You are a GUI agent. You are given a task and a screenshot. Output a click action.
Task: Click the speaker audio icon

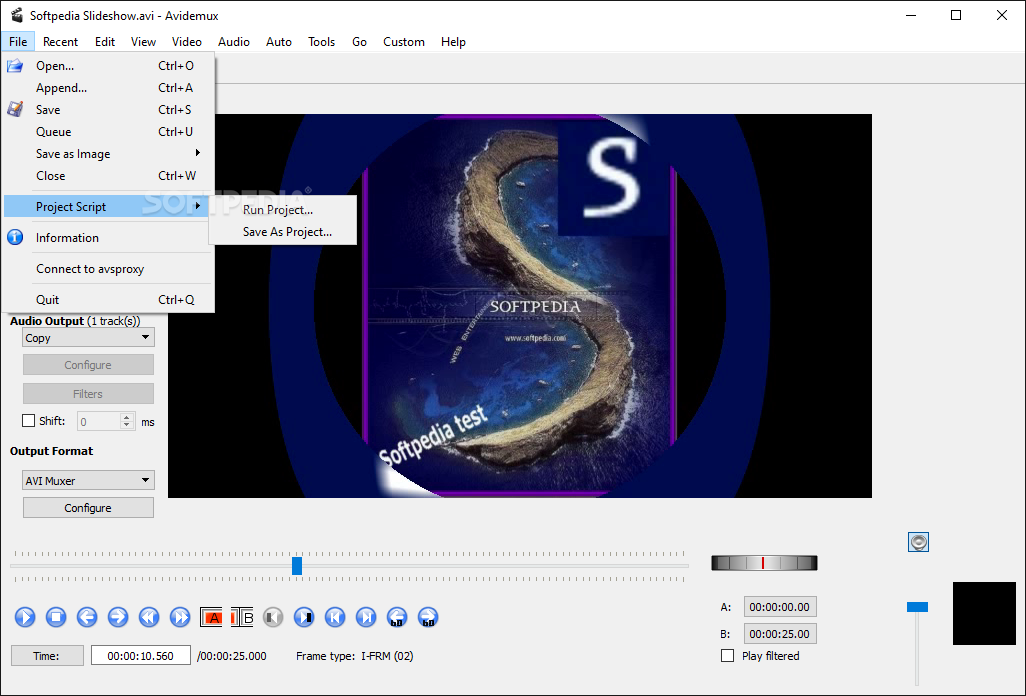(919, 542)
